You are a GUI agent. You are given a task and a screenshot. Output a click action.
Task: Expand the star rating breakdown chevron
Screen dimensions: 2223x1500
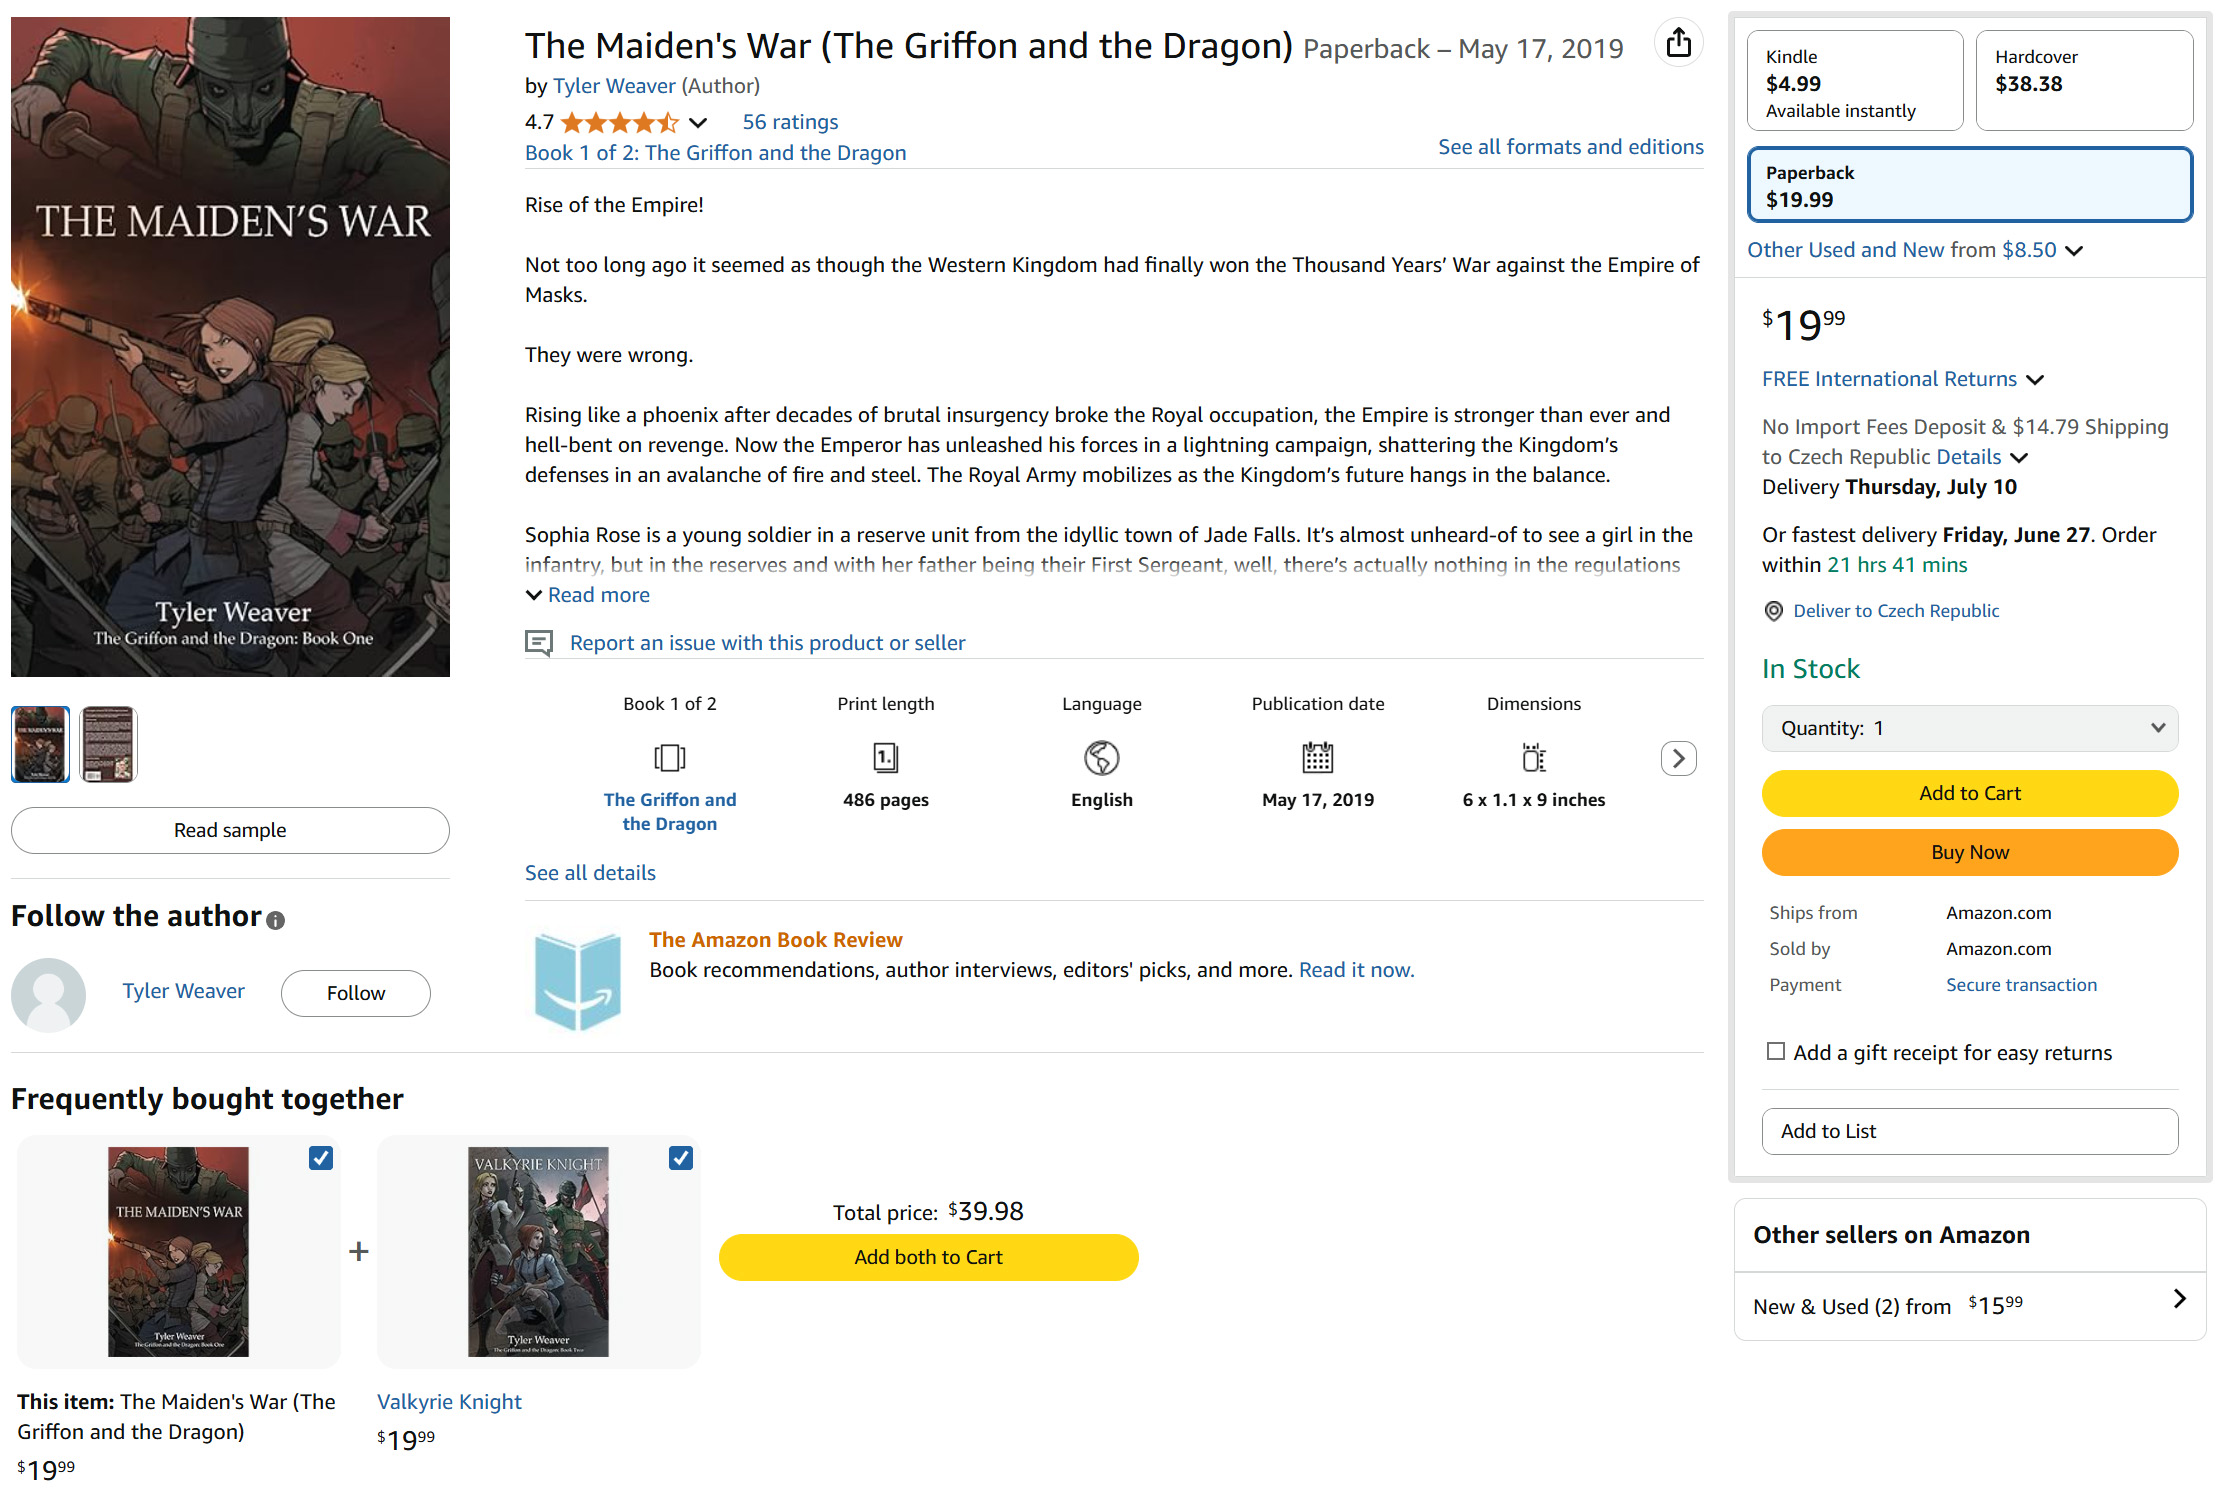point(698,123)
